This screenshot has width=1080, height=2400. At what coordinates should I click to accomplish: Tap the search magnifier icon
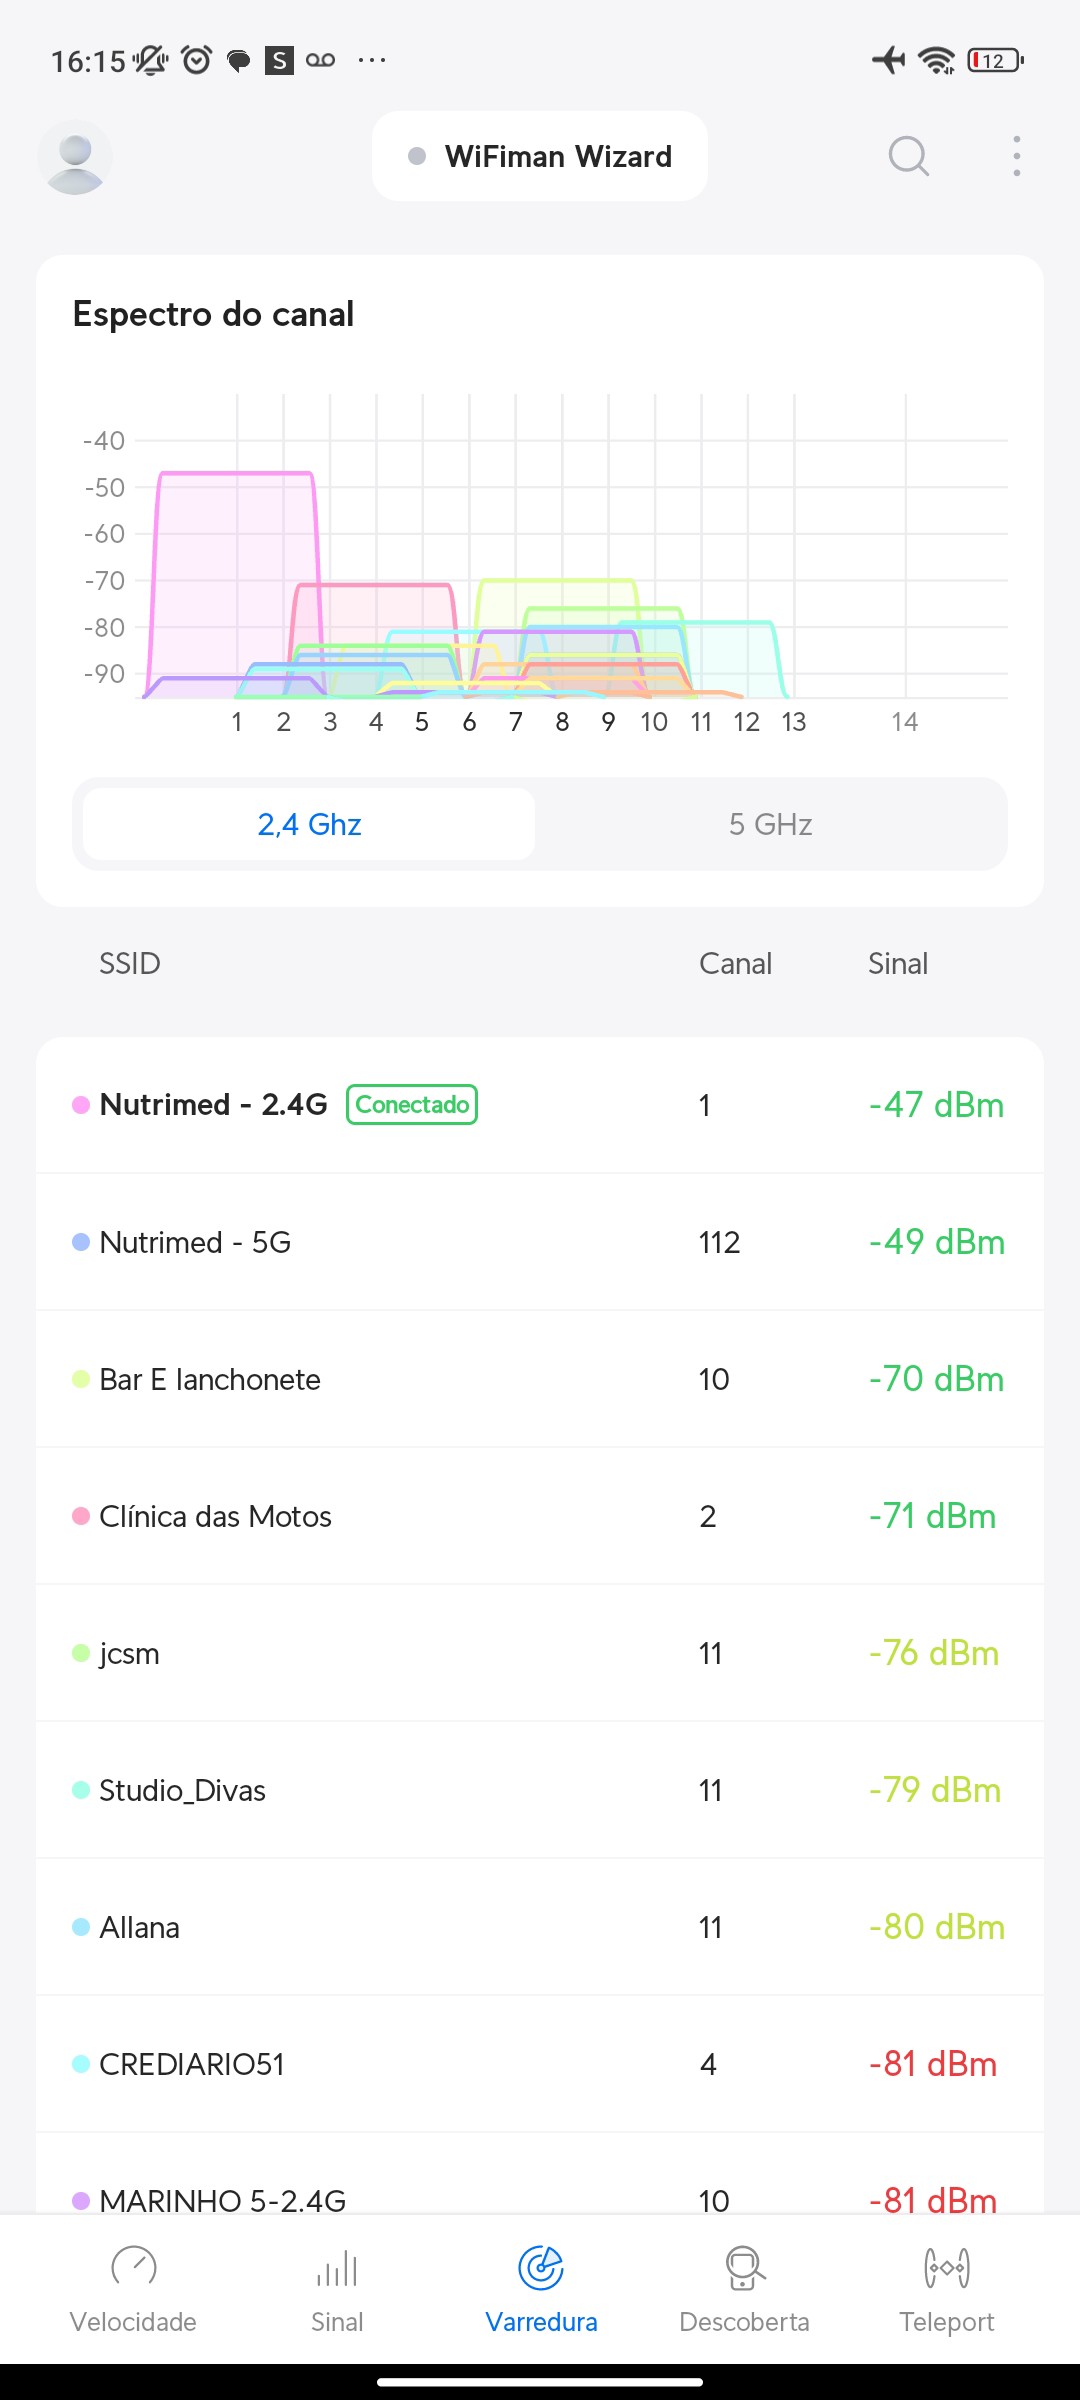(908, 156)
